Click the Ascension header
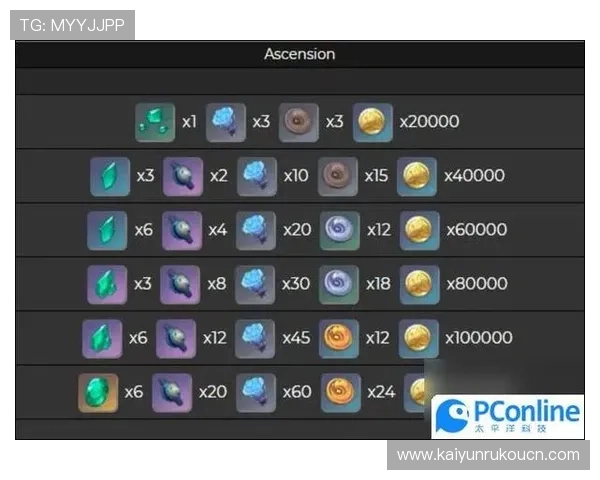 pos(300,54)
